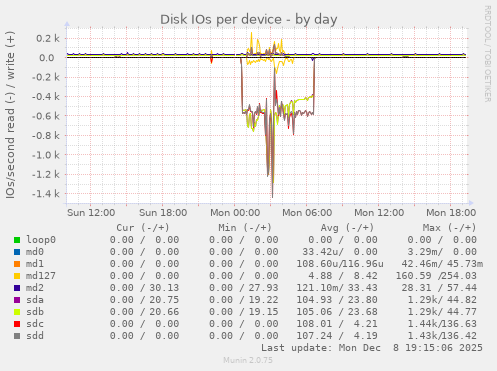Click the 0.0 y-axis label

(47, 58)
